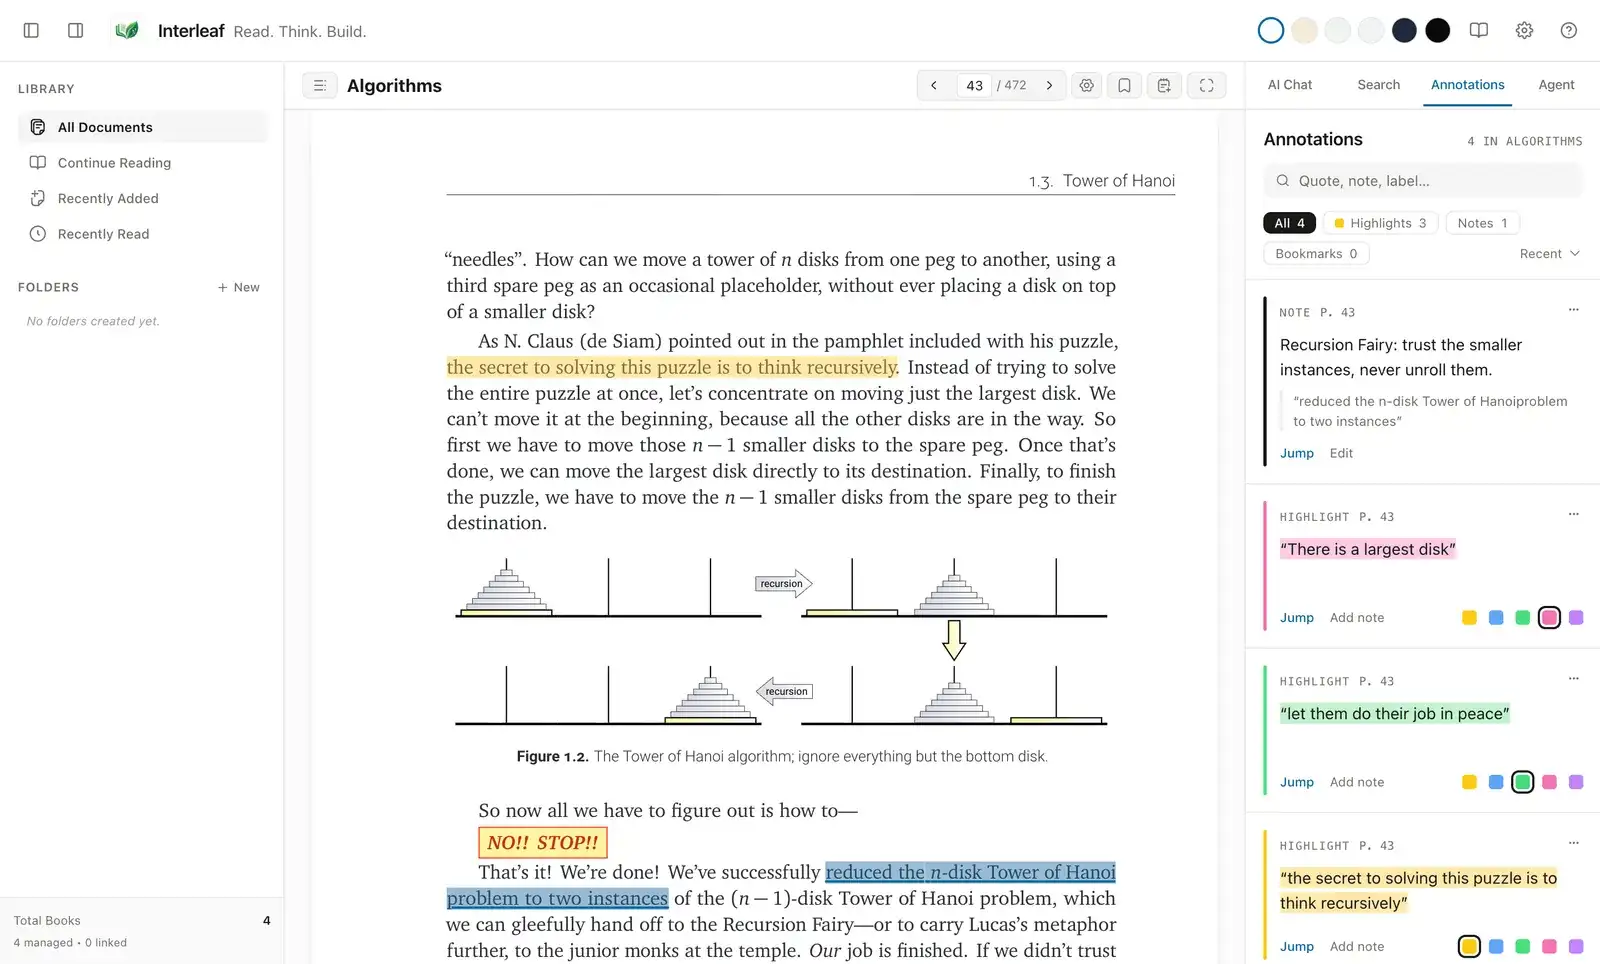
Task: Open more options for 'let them do their job' highlight
Action: pos(1574,678)
